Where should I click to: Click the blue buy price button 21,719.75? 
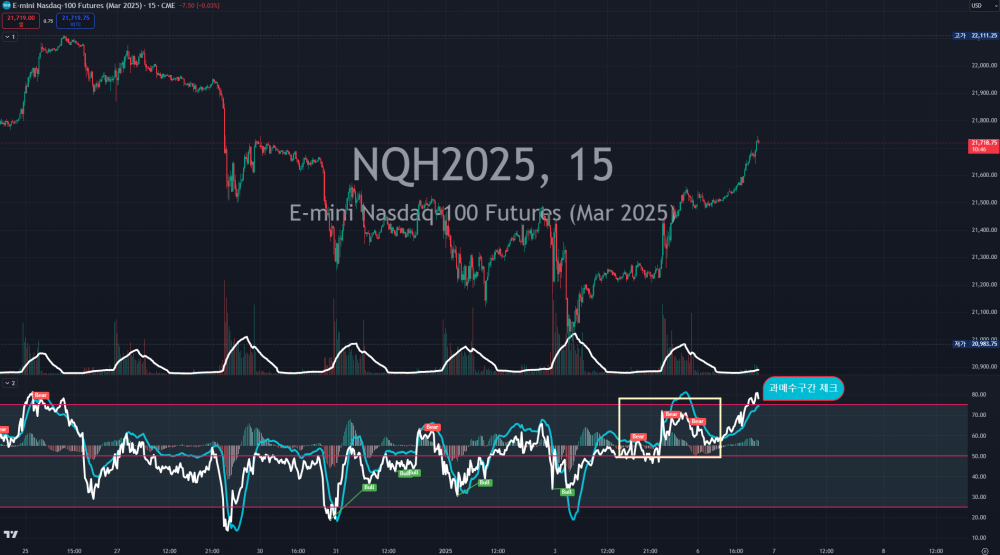(x=74, y=20)
